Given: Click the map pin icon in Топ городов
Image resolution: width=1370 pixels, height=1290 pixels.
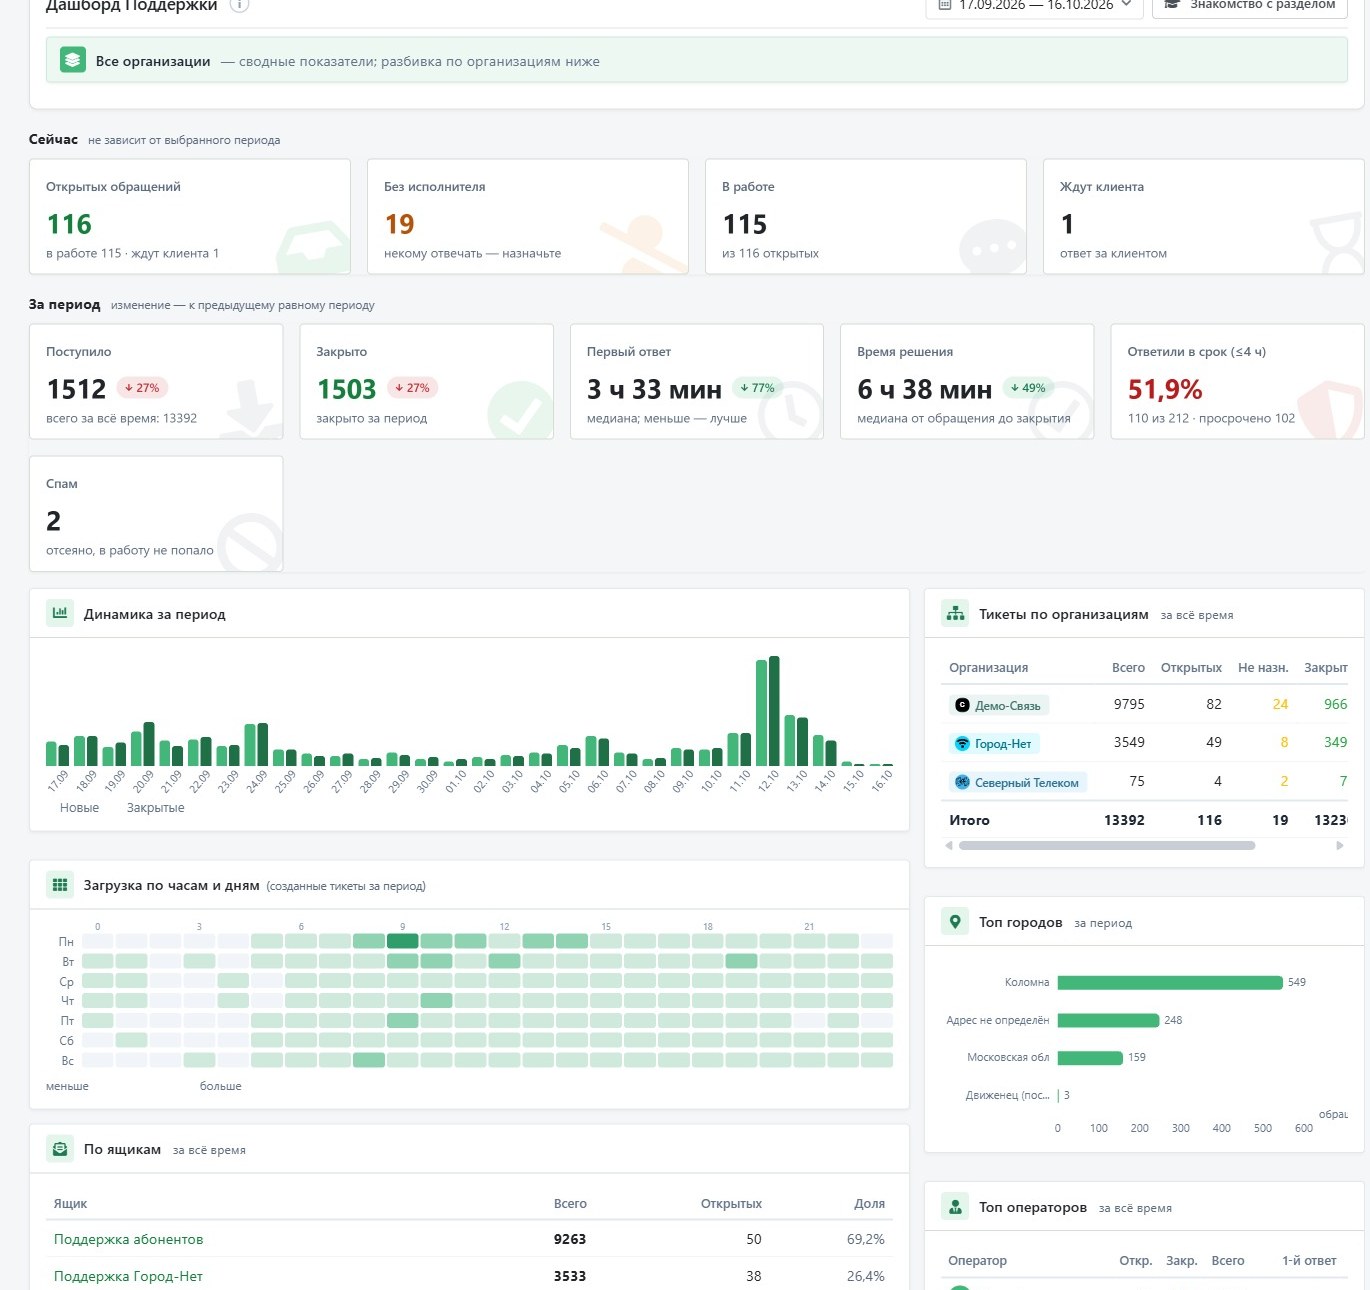Looking at the screenshot, I should (x=955, y=922).
